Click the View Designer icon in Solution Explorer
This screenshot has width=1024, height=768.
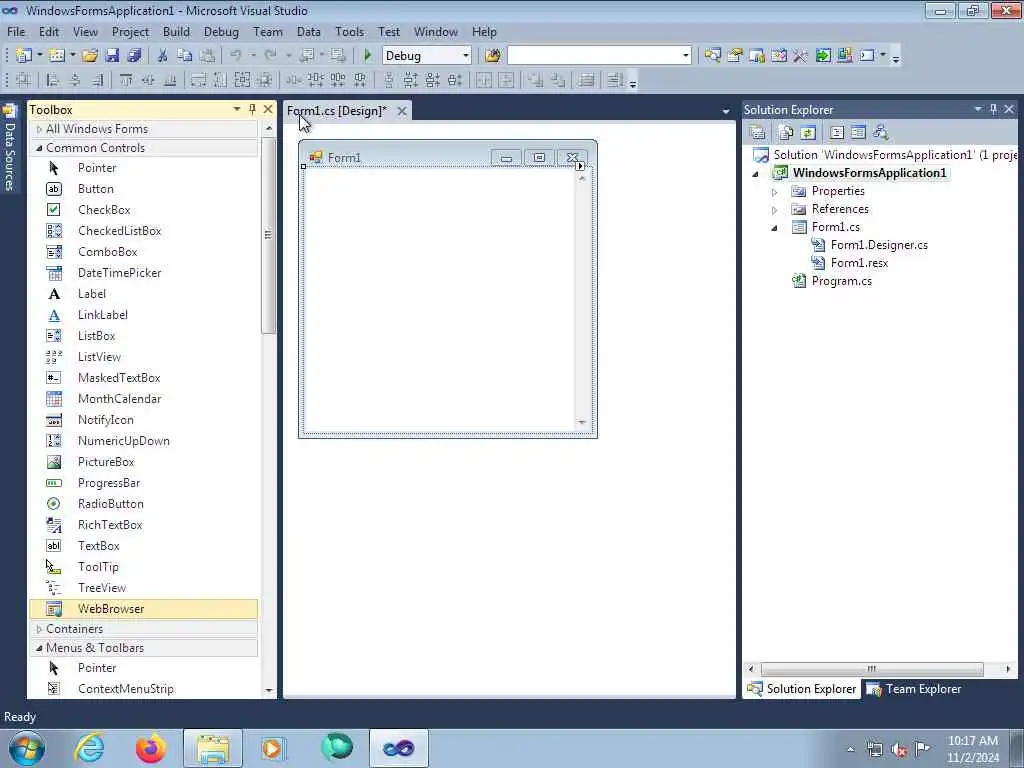tap(858, 133)
